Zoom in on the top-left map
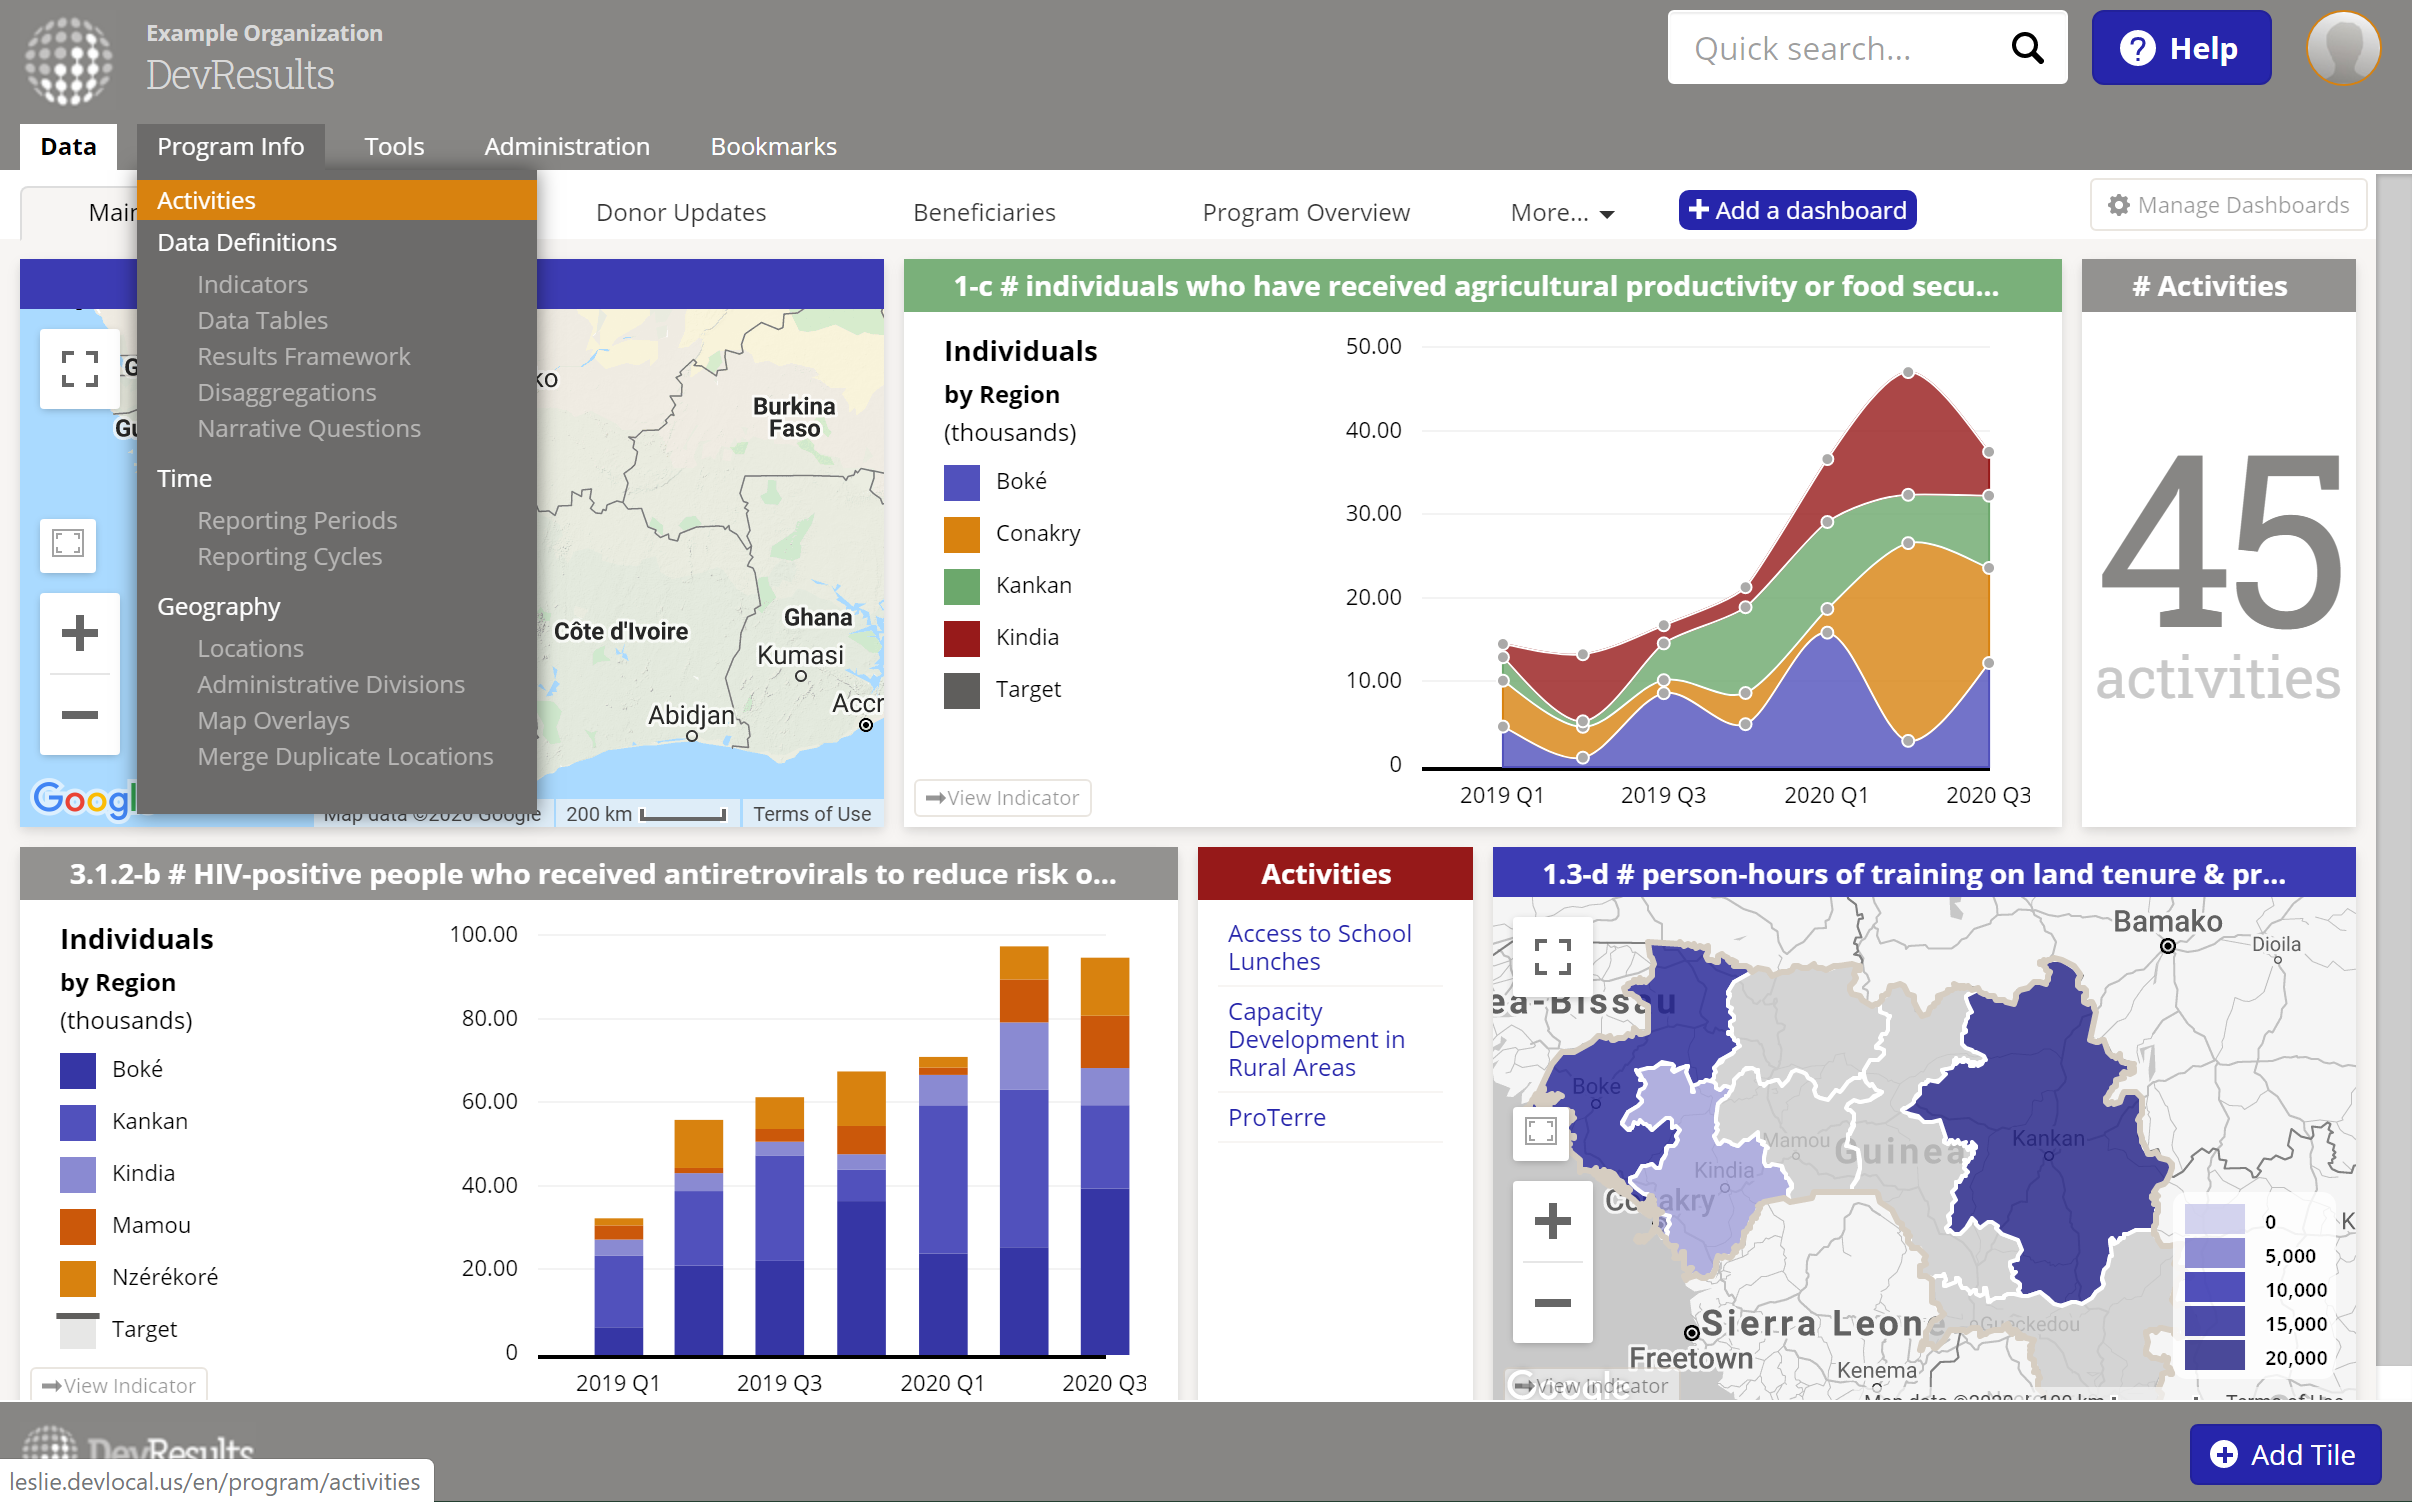This screenshot has height=1502, width=2412. pos(80,633)
